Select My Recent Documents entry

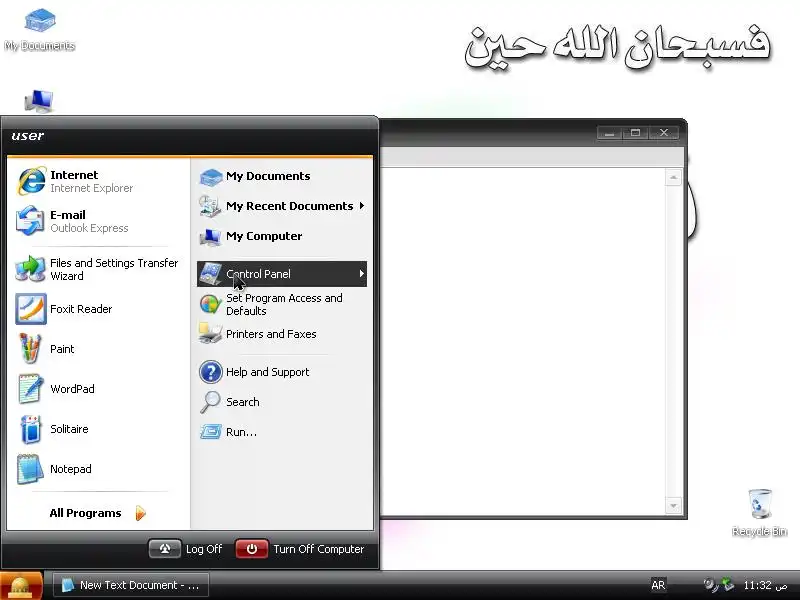pyautogui.click(x=282, y=206)
